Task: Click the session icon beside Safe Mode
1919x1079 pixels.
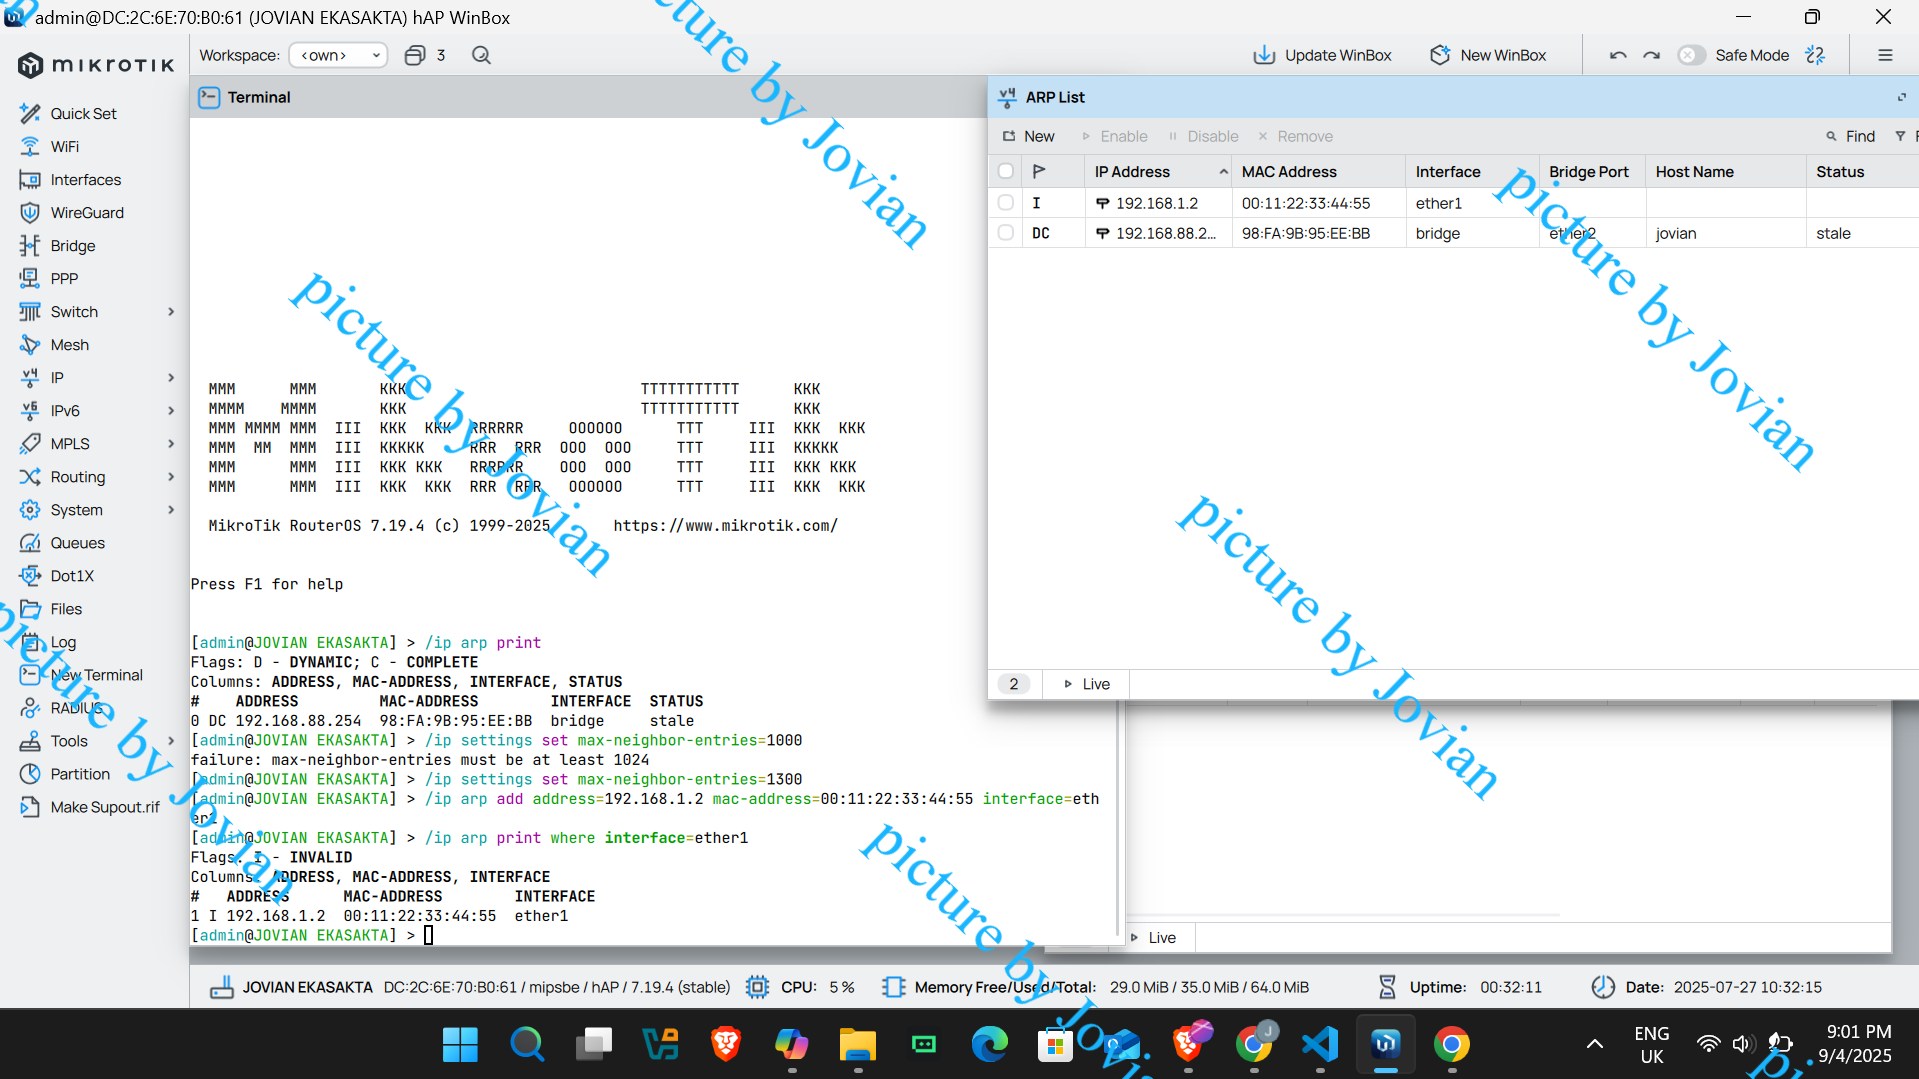Action: pyautogui.click(x=1815, y=55)
